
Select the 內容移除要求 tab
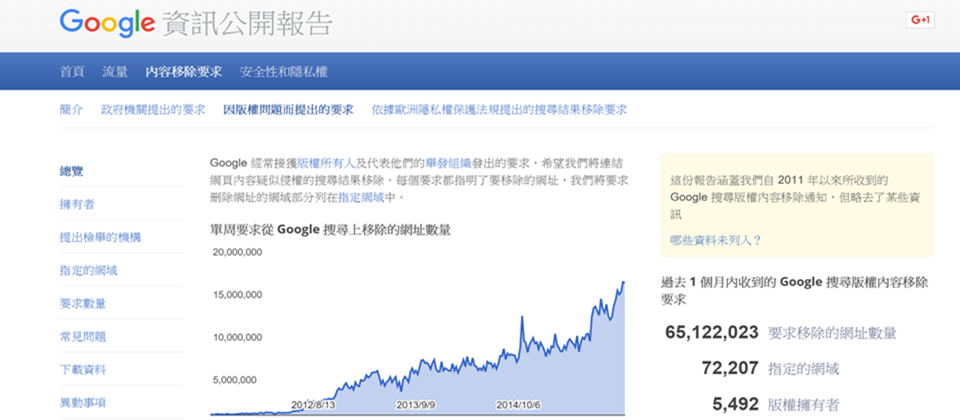(183, 72)
